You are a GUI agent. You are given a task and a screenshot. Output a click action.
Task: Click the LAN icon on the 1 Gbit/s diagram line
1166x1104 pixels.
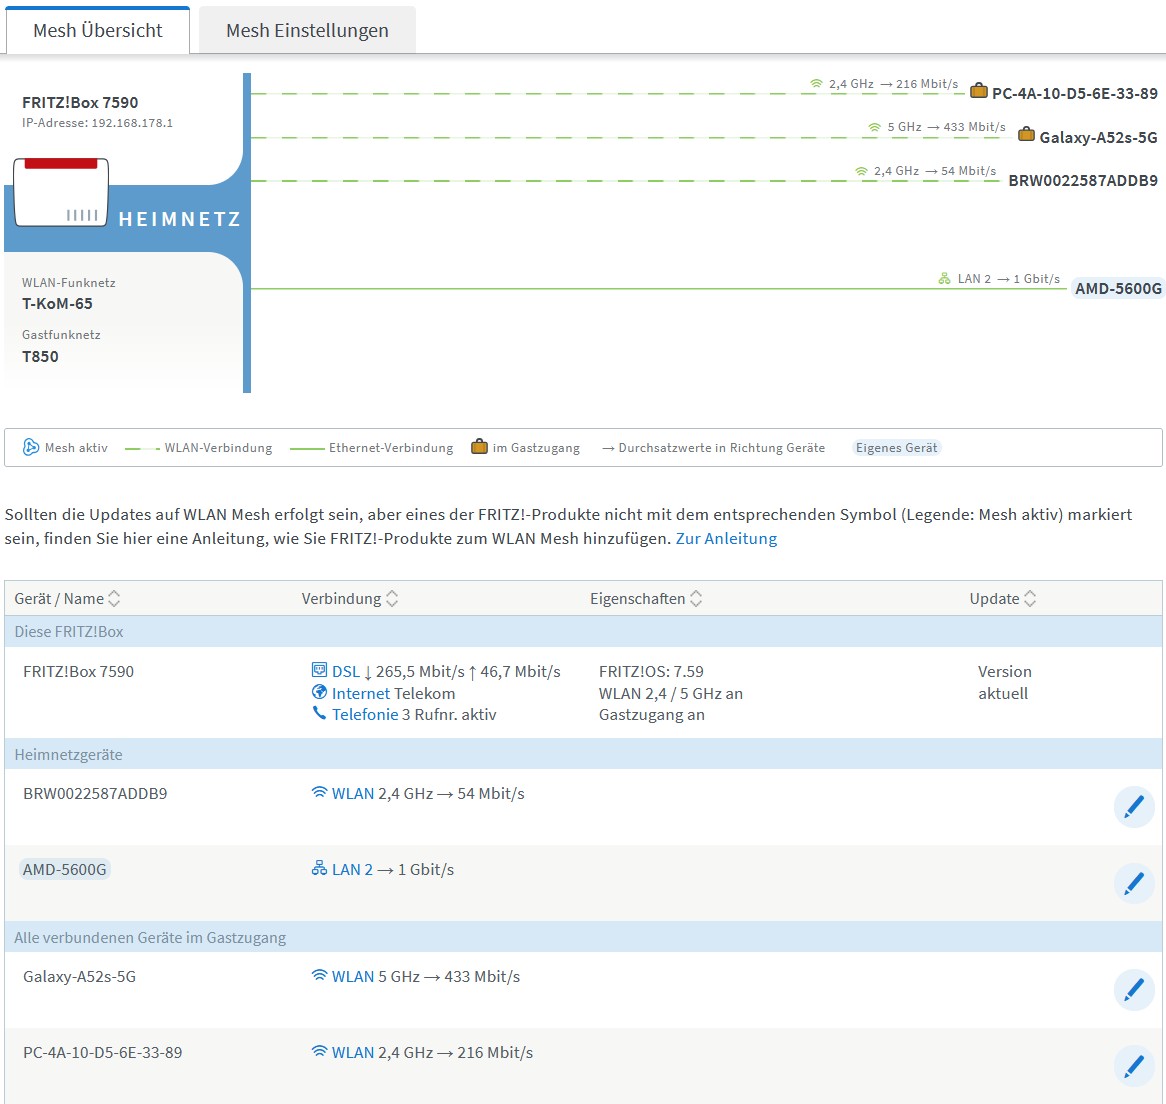pyautogui.click(x=944, y=279)
